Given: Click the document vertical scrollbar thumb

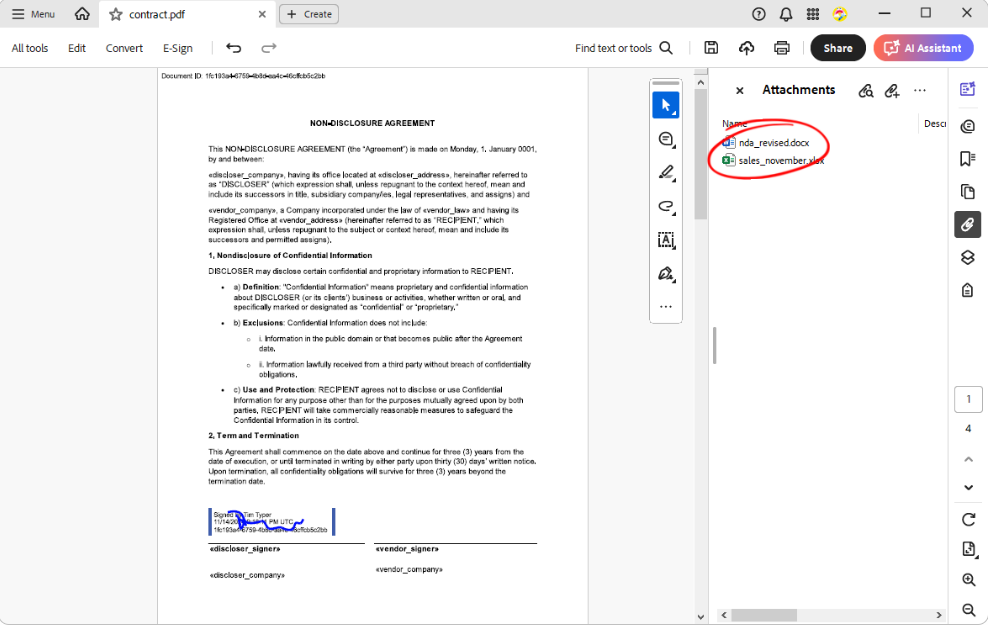Looking at the screenshot, I should [x=701, y=154].
